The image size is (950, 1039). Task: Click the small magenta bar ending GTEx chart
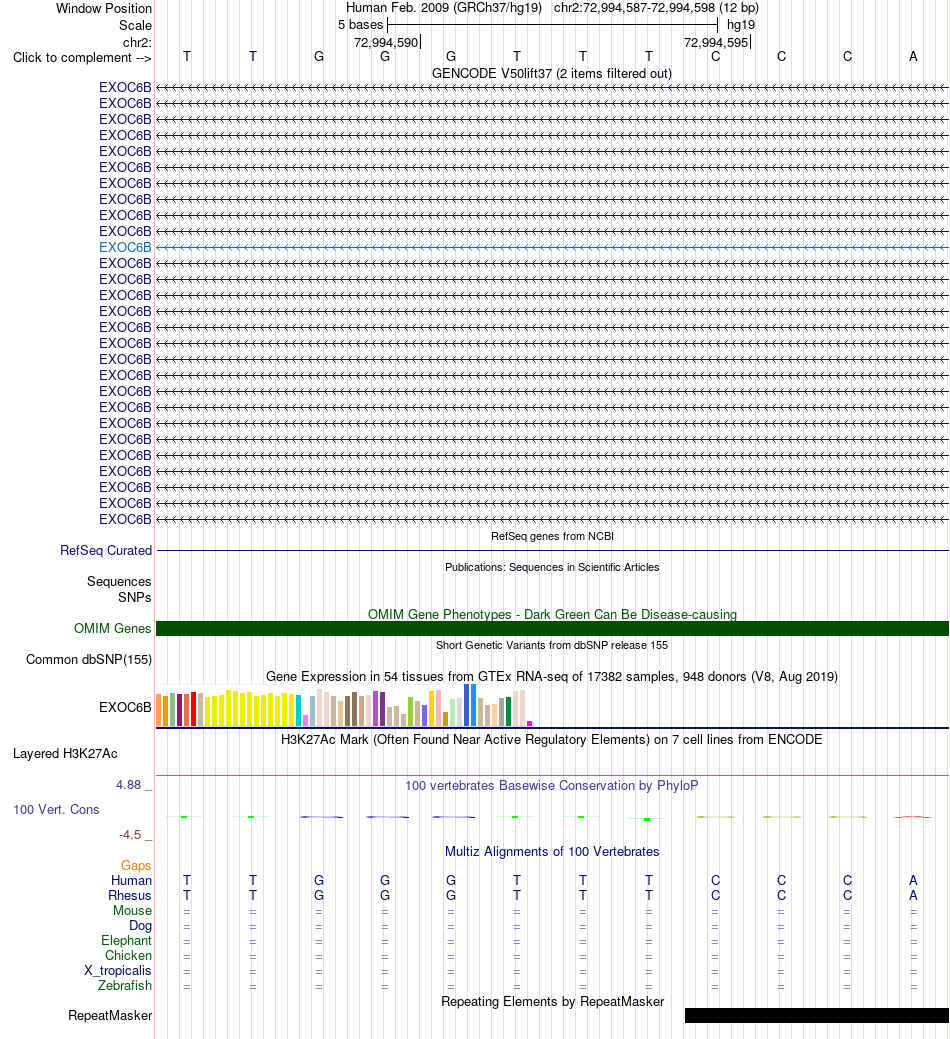click(x=529, y=724)
